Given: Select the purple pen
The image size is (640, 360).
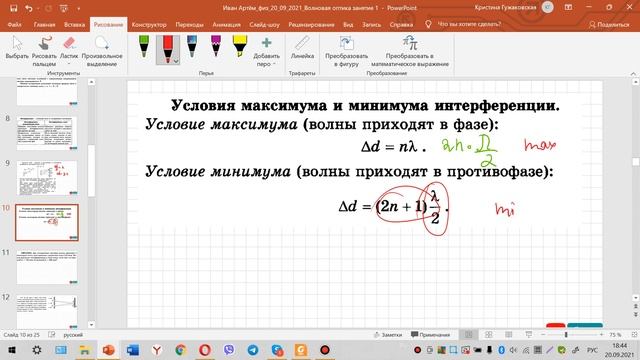Looking at the screenshot, I should coord(216,46).
